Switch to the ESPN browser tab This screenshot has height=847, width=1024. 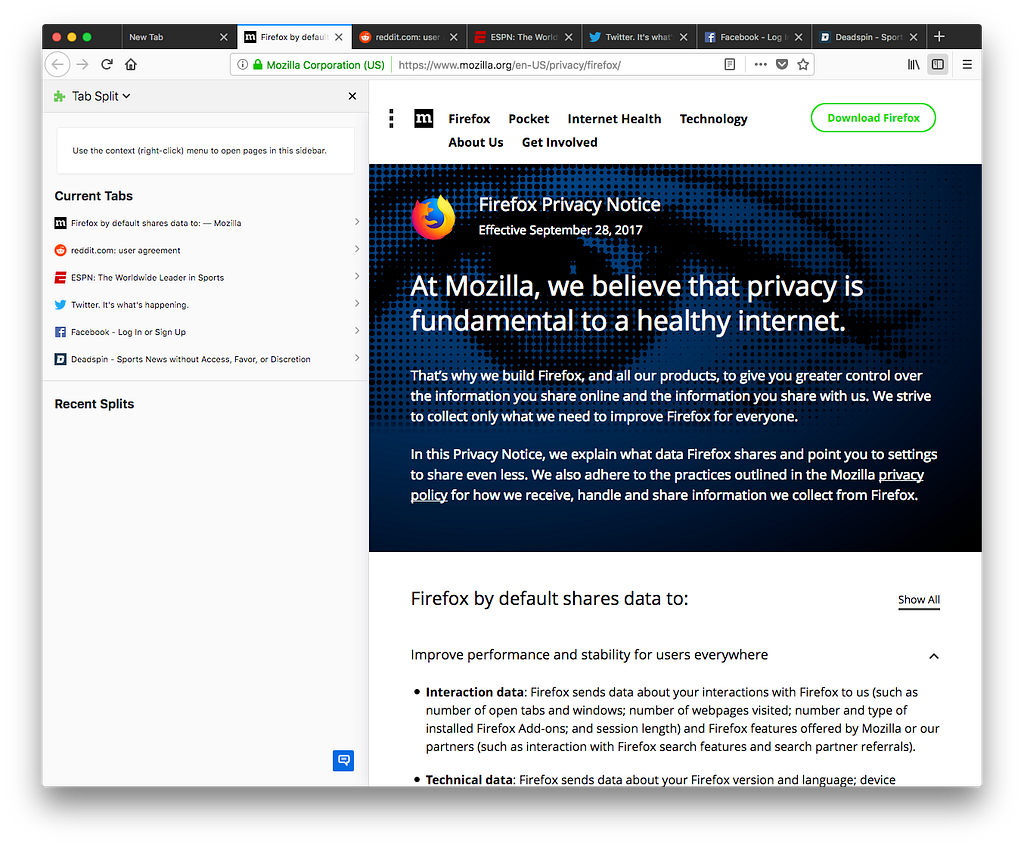coord(524,37)
